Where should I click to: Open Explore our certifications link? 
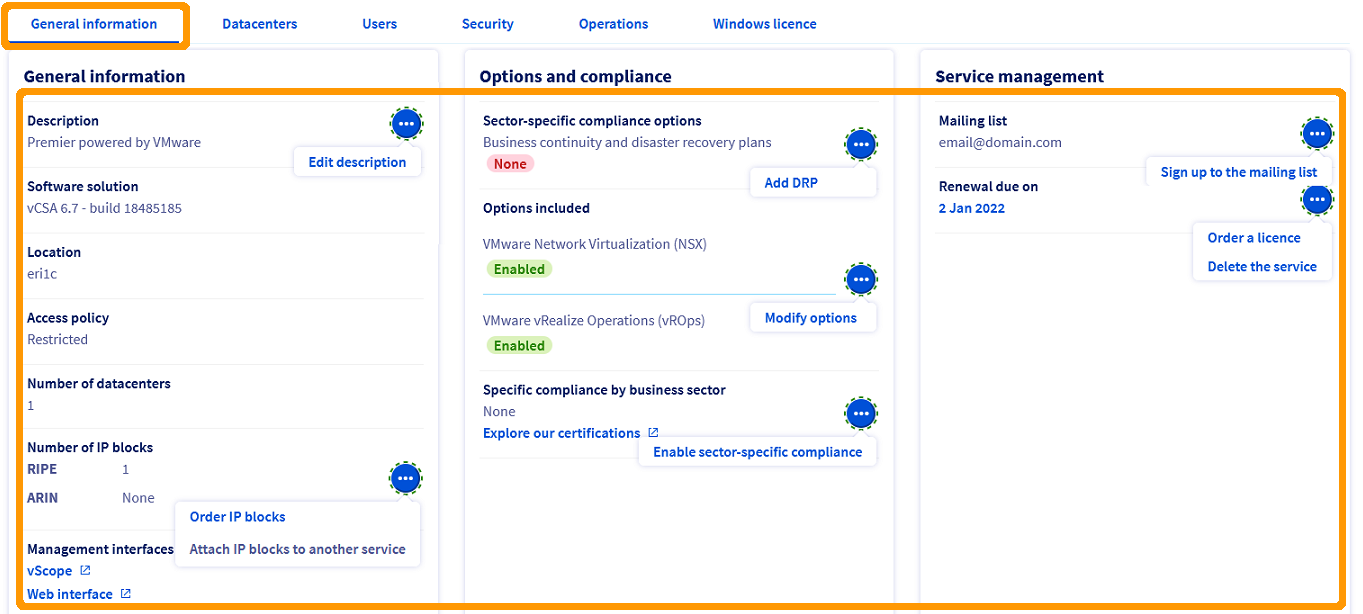pyautogui.click(x=561, y=433)
